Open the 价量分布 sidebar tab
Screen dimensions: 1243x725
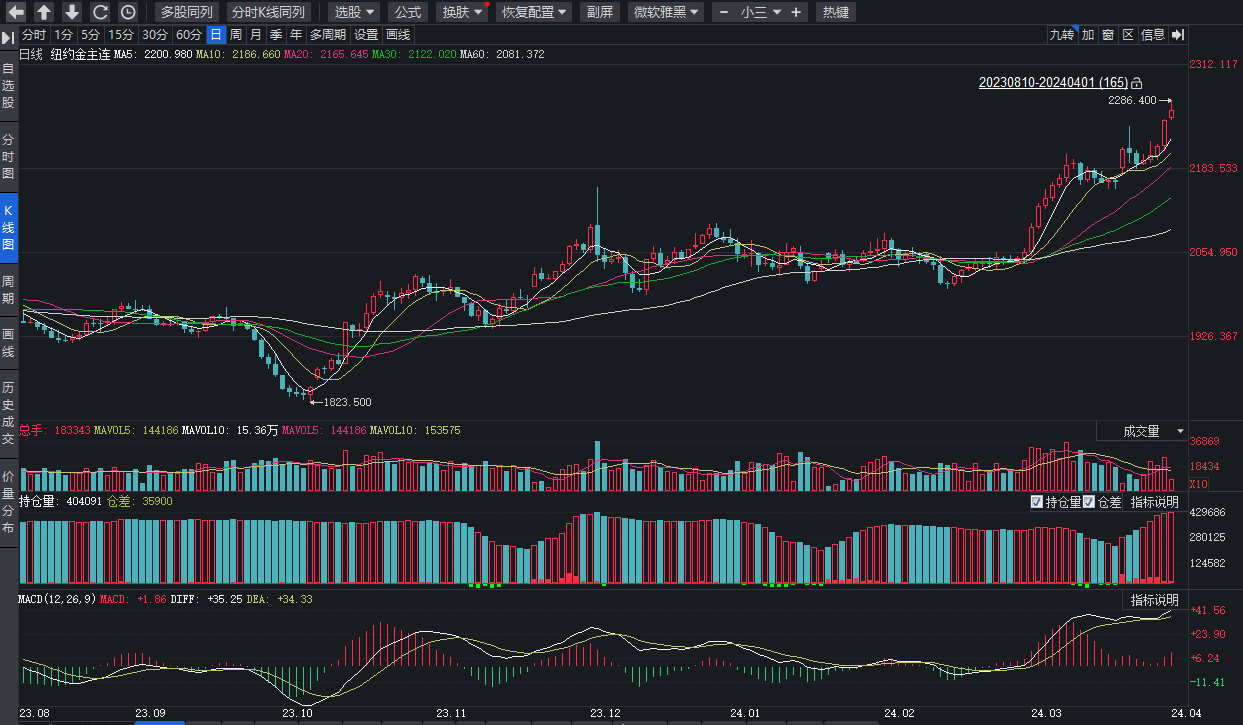coord(8,500)
